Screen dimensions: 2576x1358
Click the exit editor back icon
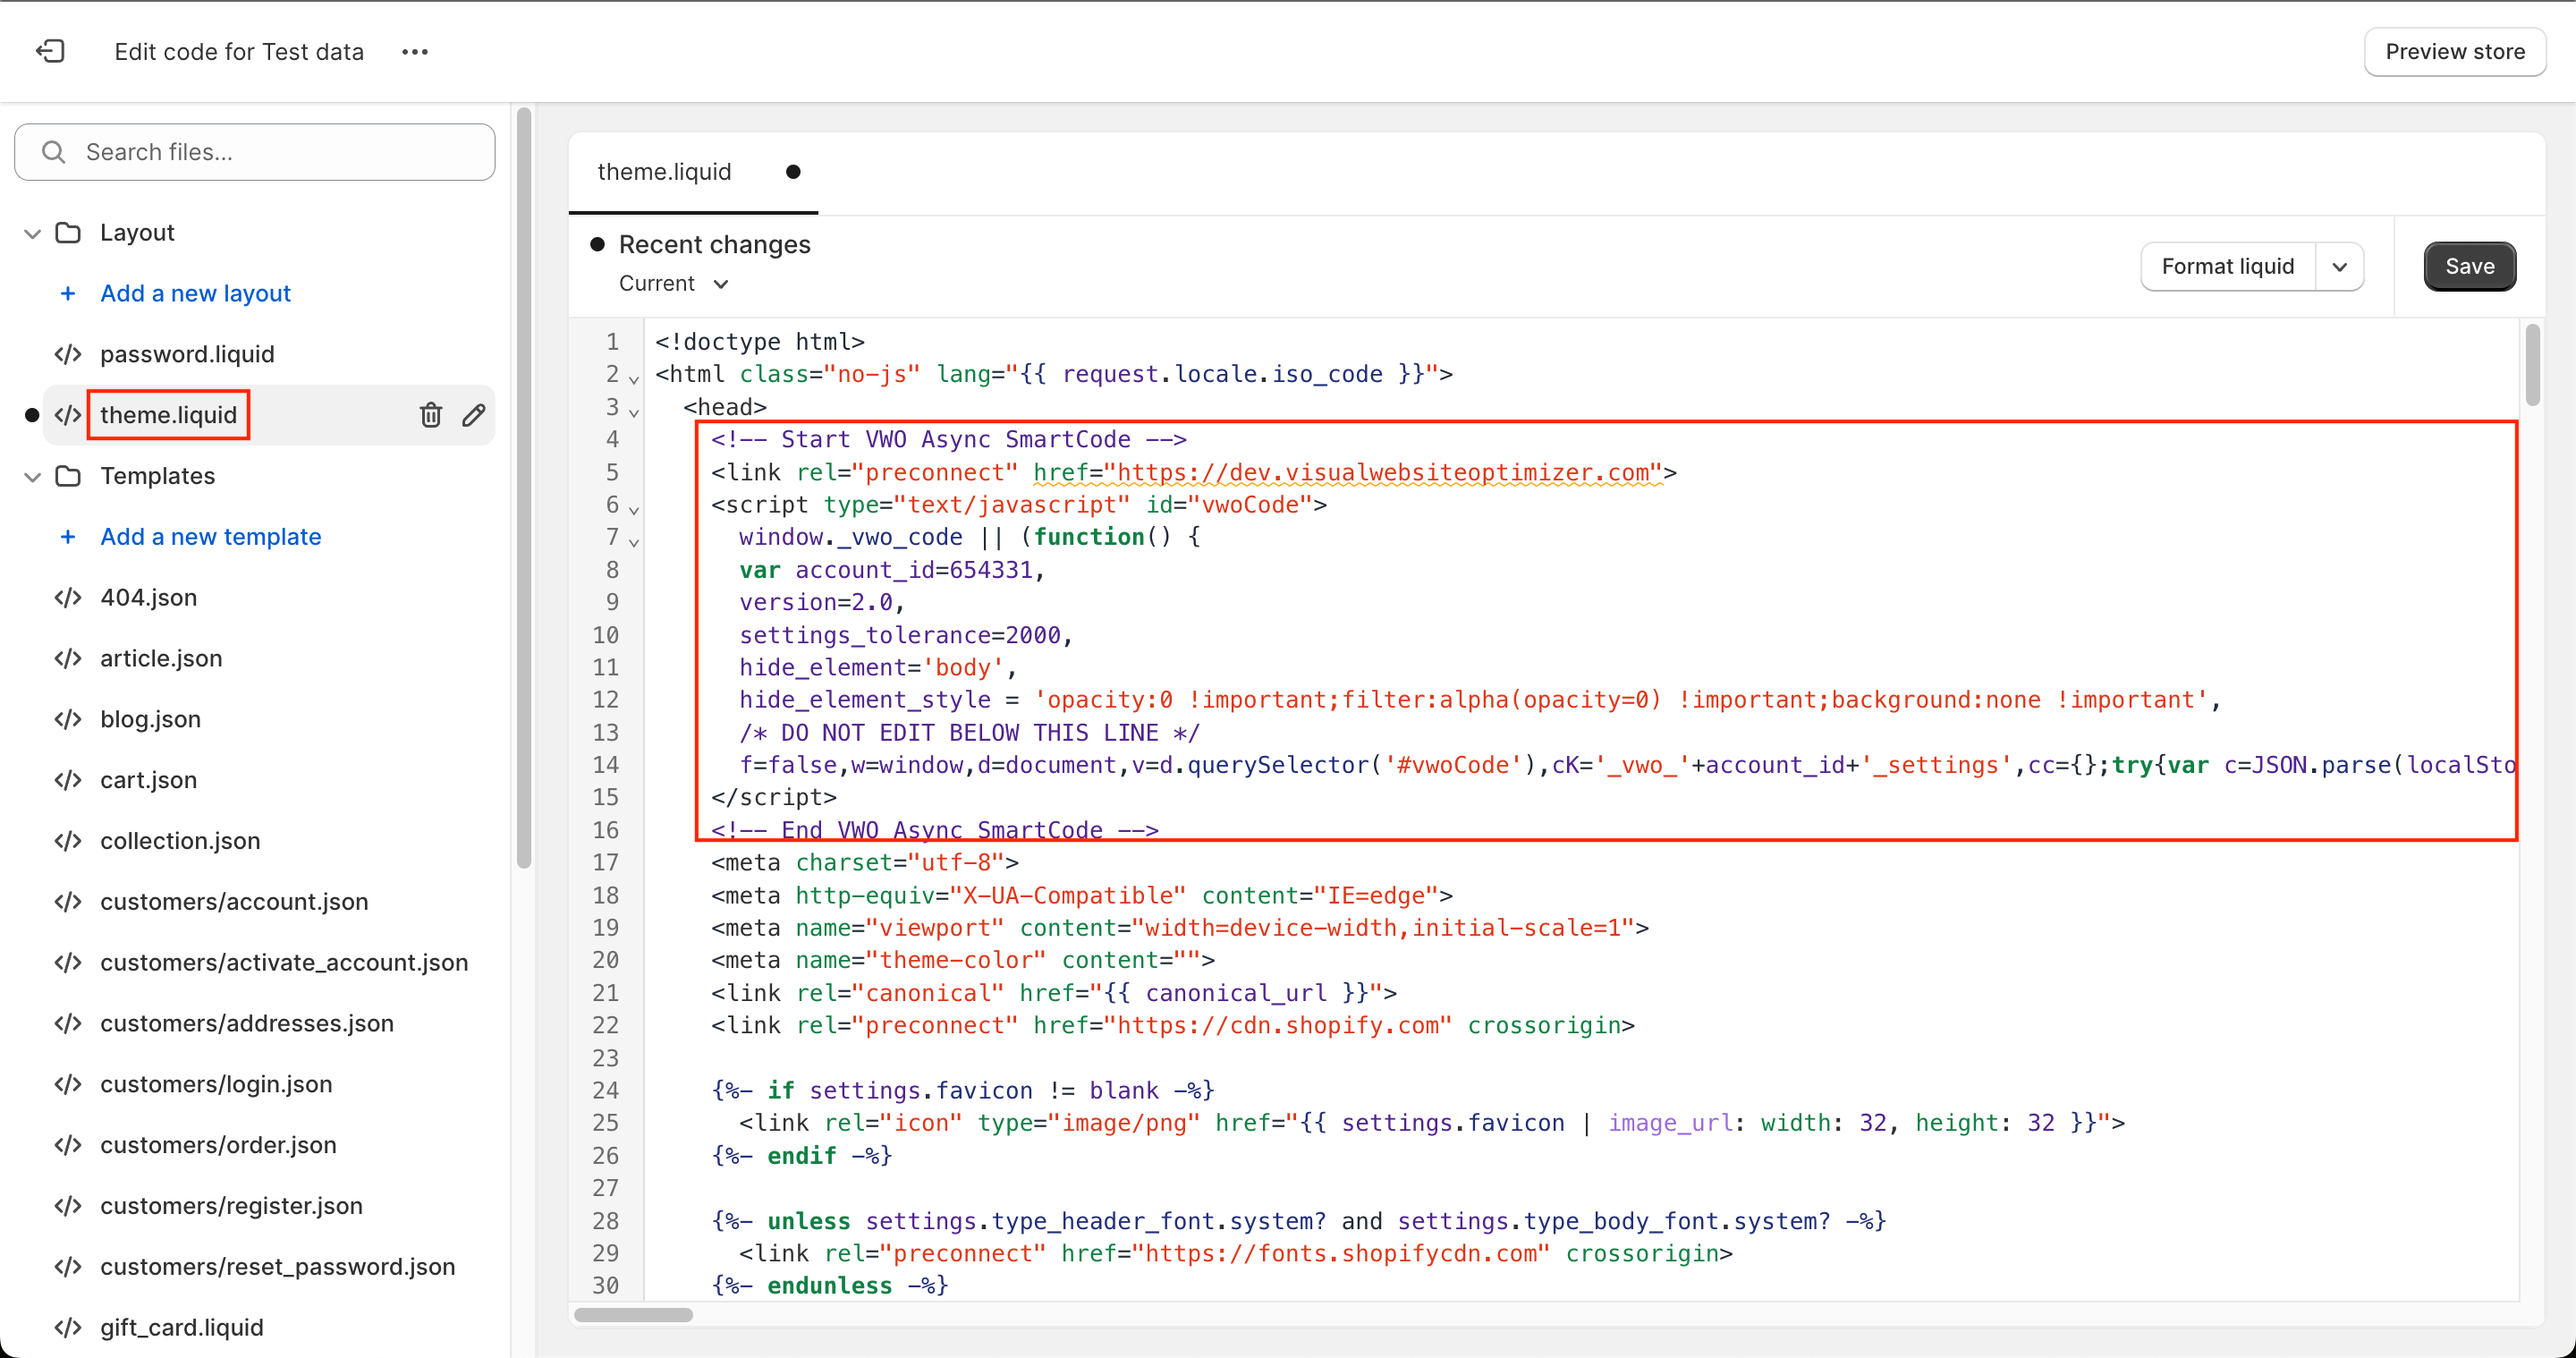click(x=50, y=51)
